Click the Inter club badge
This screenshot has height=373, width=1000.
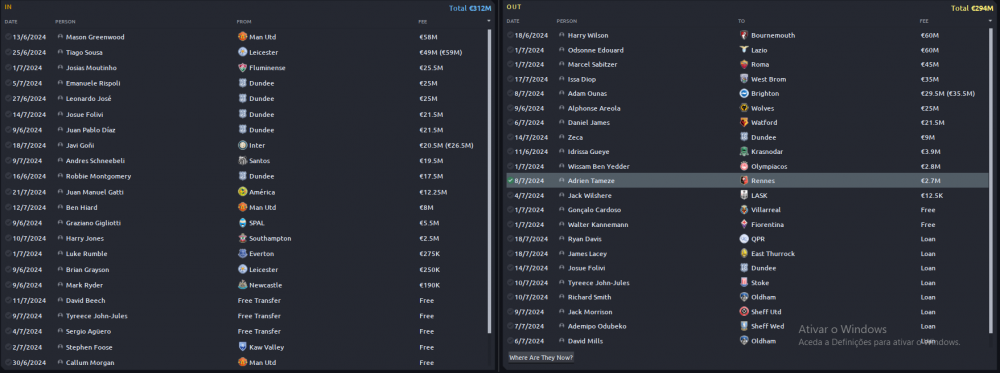[242, 145]
